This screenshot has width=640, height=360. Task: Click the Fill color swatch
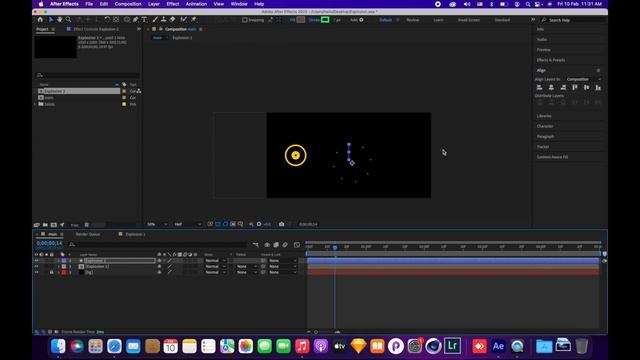[301, 20]
